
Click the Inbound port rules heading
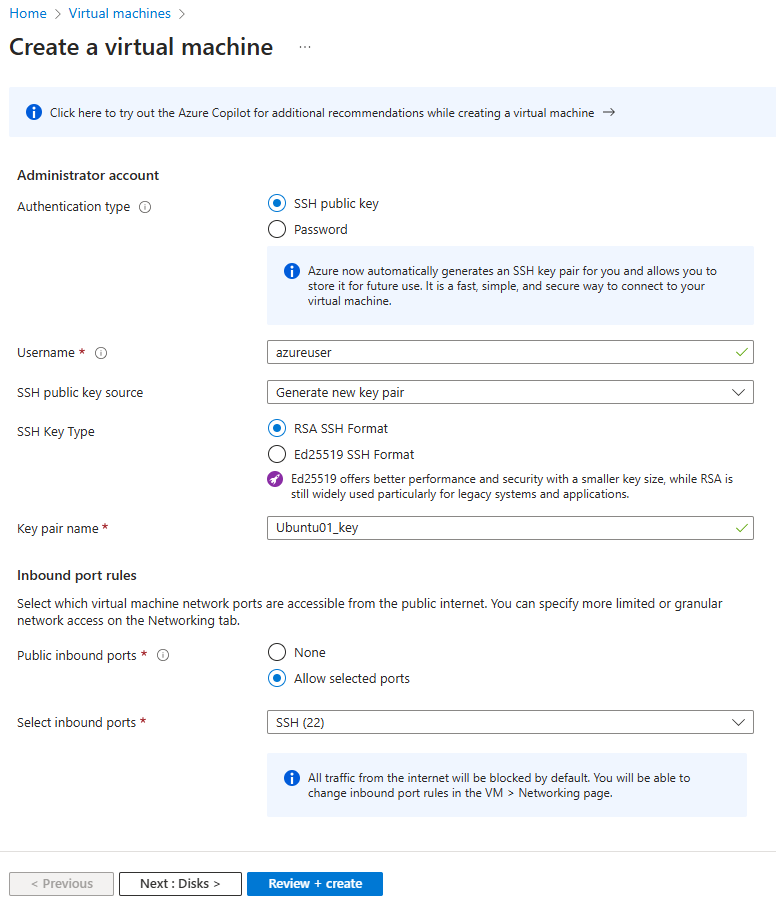tap(77, 575)
